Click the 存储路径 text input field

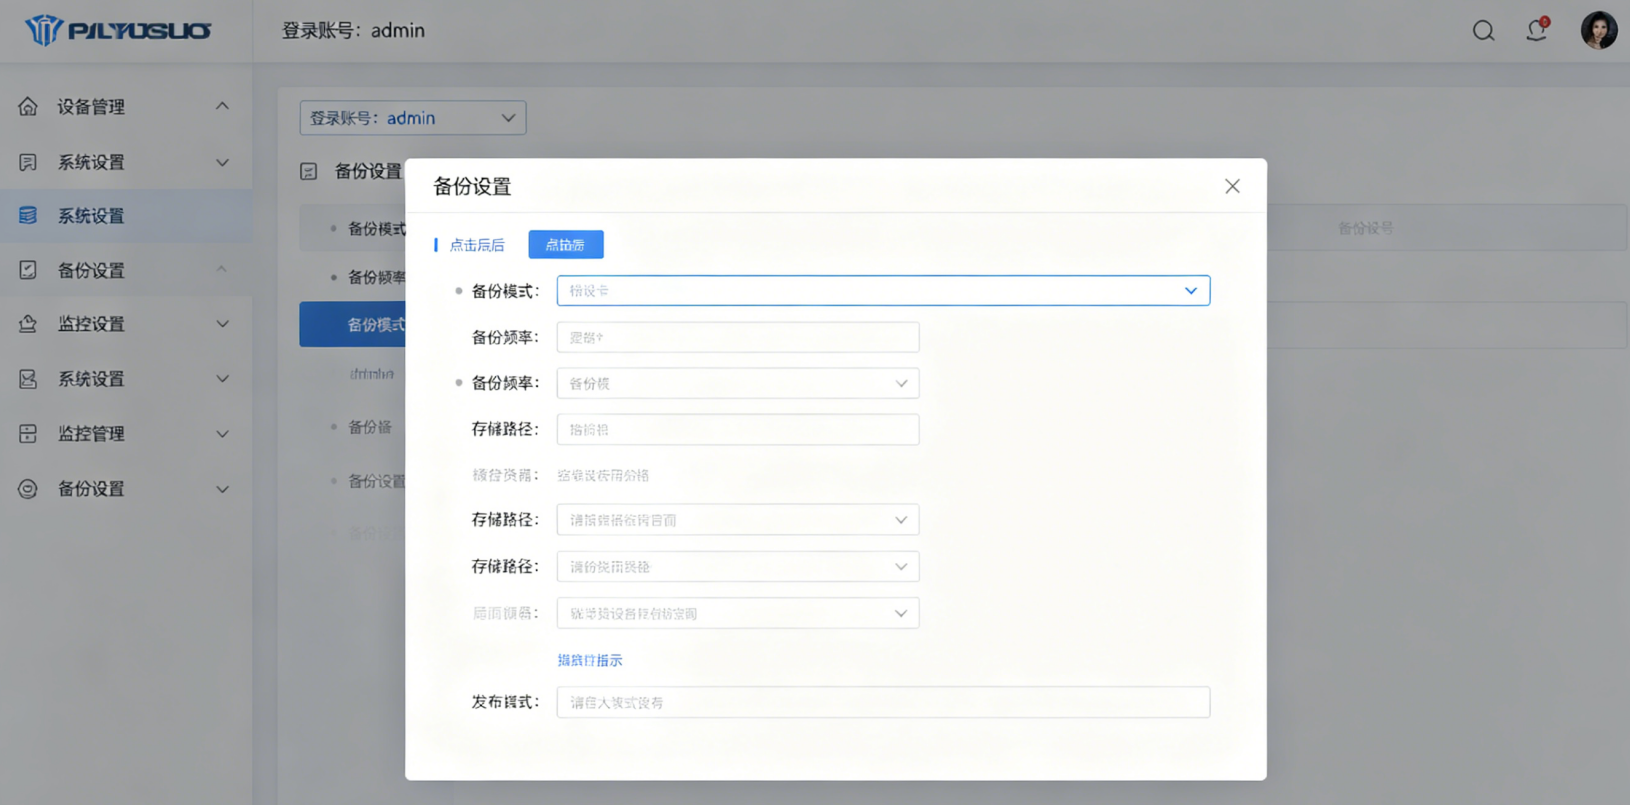tap(738, 429)
